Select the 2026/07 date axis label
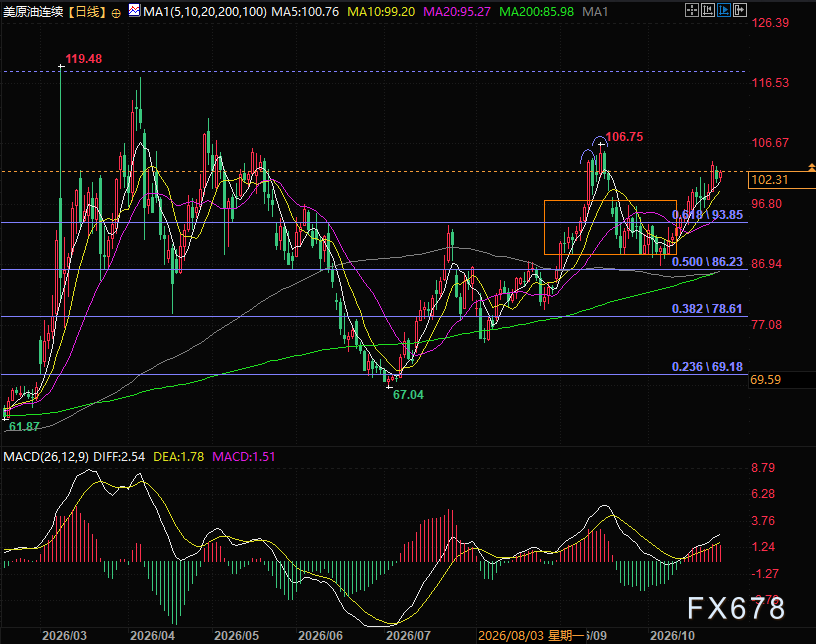Image resolution: width=816 pixels, height=644 pixels. pos(409,636)
